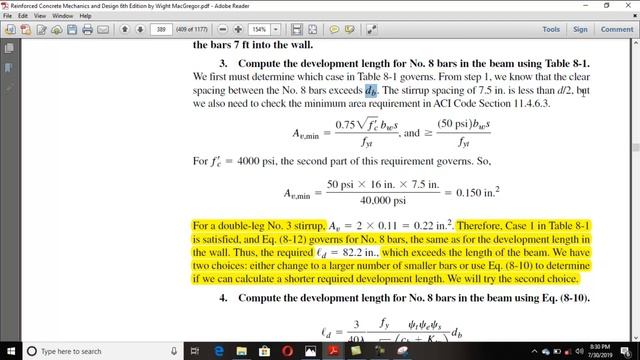
Task: Save the file with the floppy icon
Action: click(x=72, y=29)
